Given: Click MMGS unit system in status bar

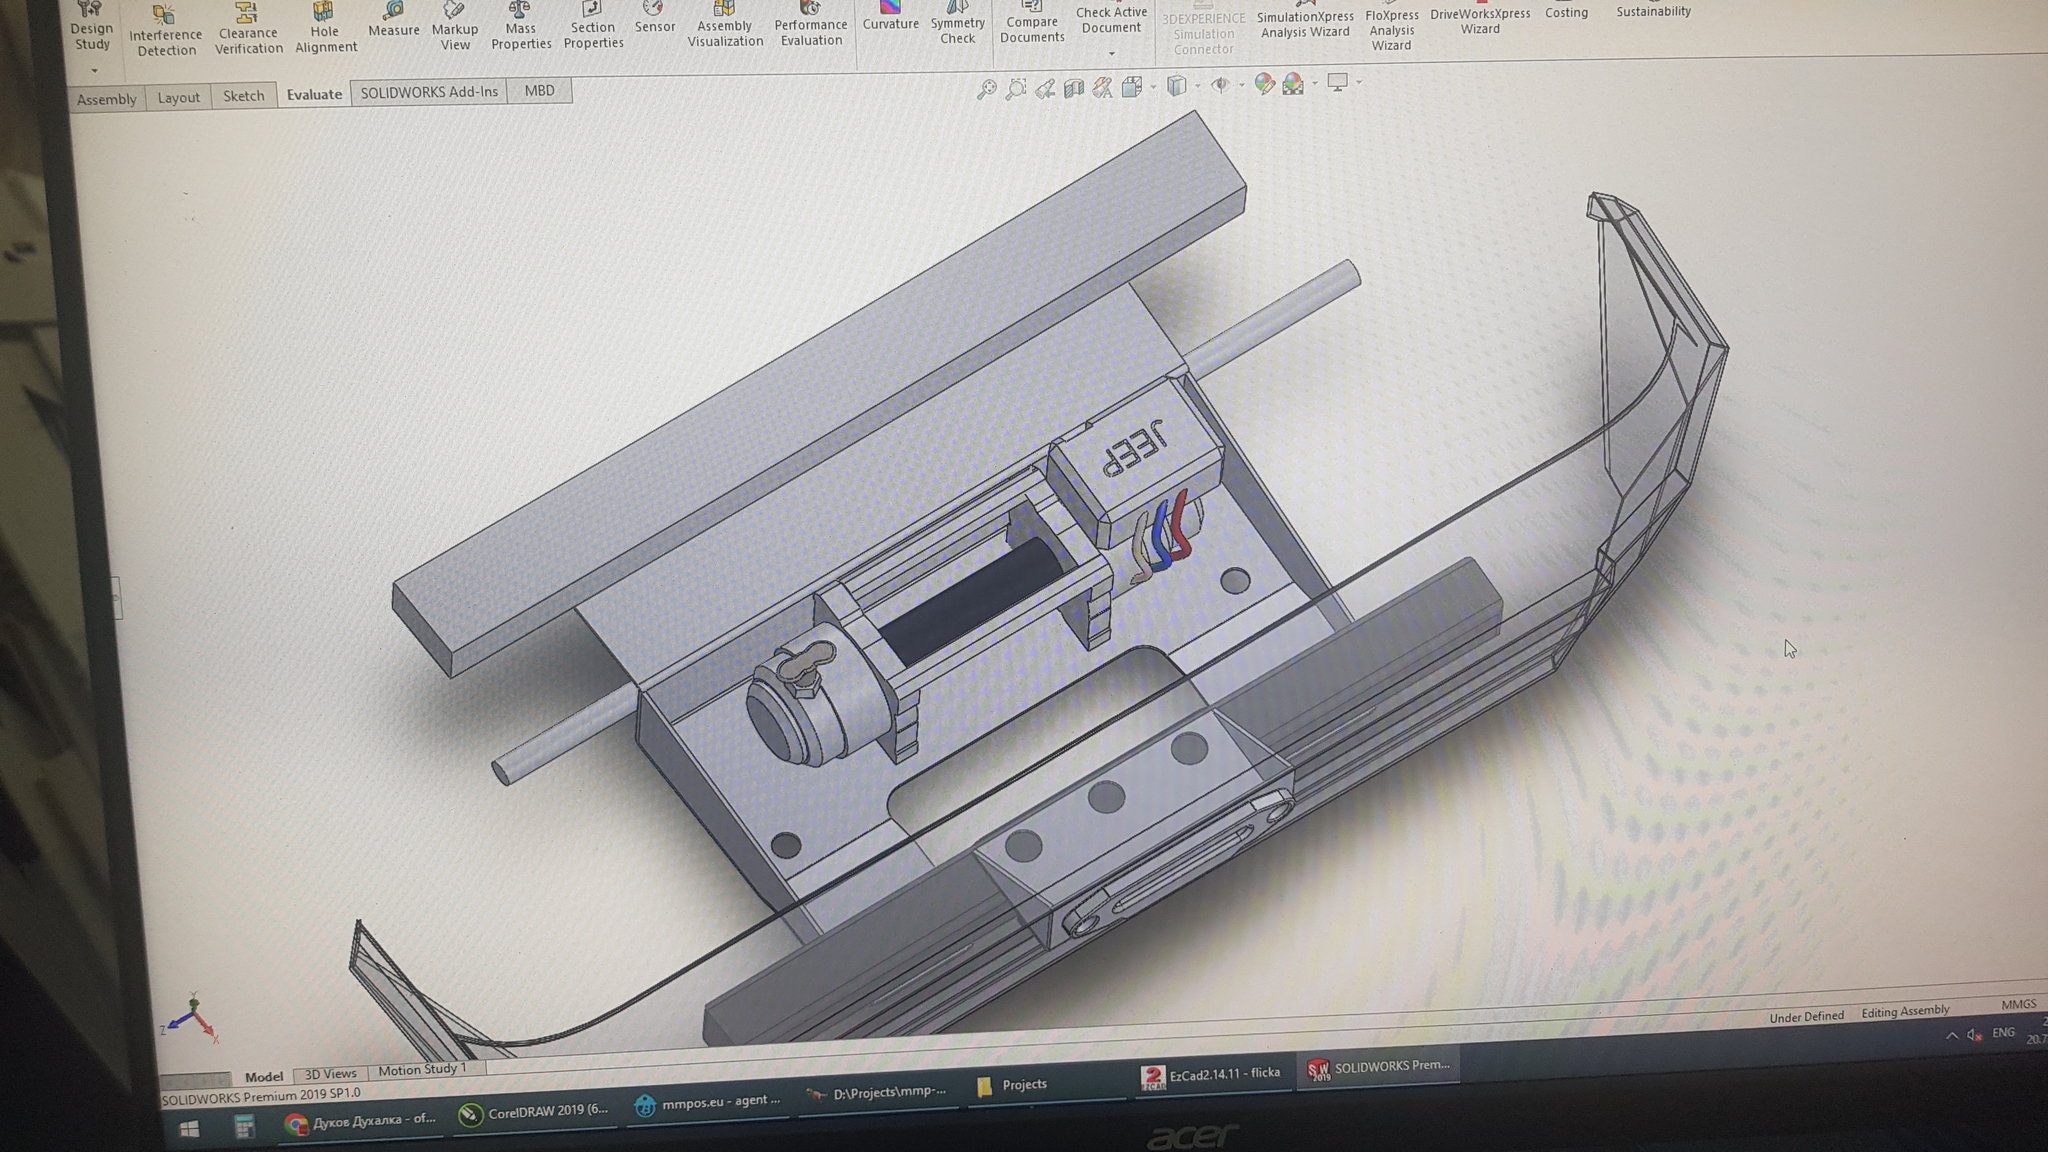Looking at the screenshot, I should click(2018, 1004).
